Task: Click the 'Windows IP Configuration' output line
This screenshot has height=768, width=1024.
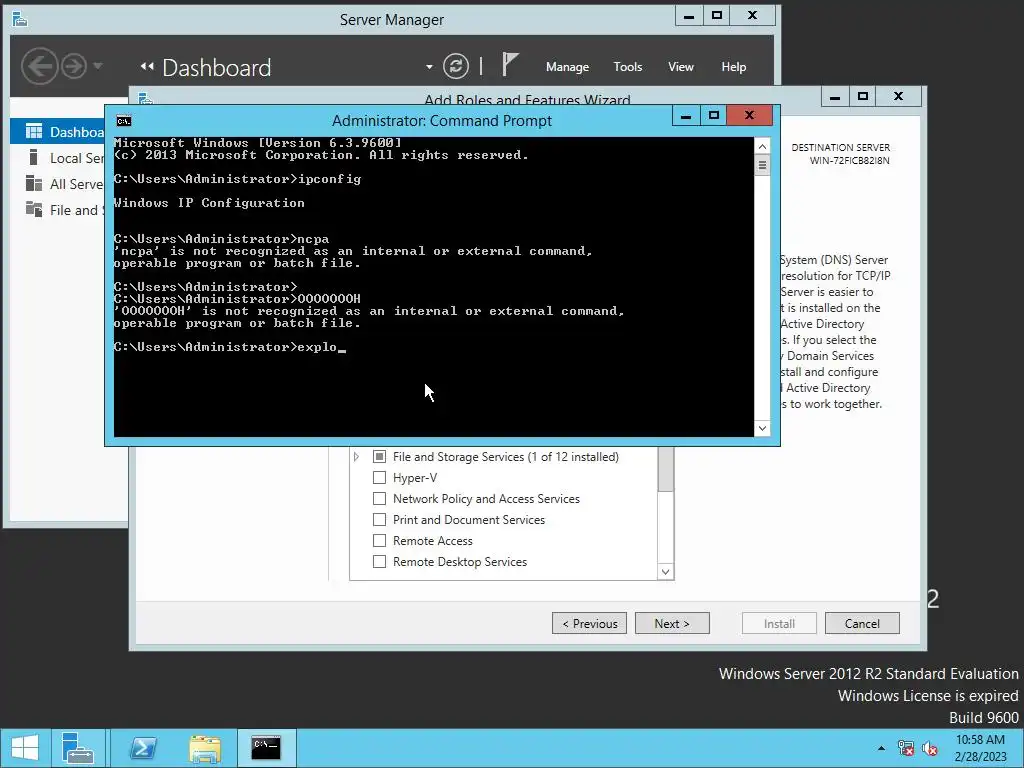Action: (x=209, y=202)
